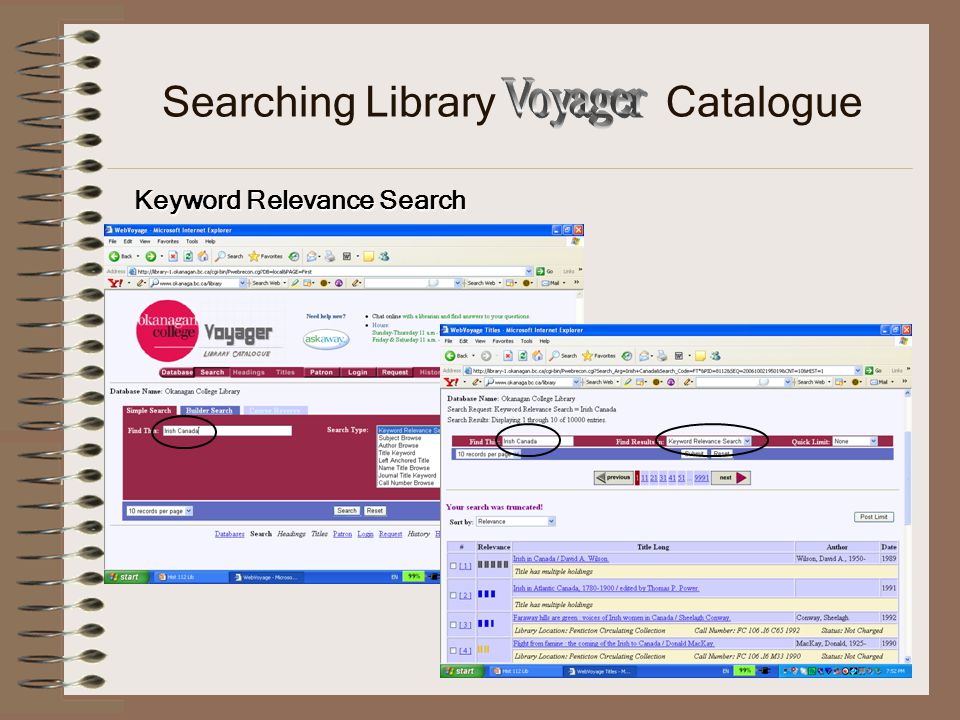Click Yahoo logo in WebVoyage Titles window
Screen dimensions: 960x720
pyautogui.click(x=451, y=382)
